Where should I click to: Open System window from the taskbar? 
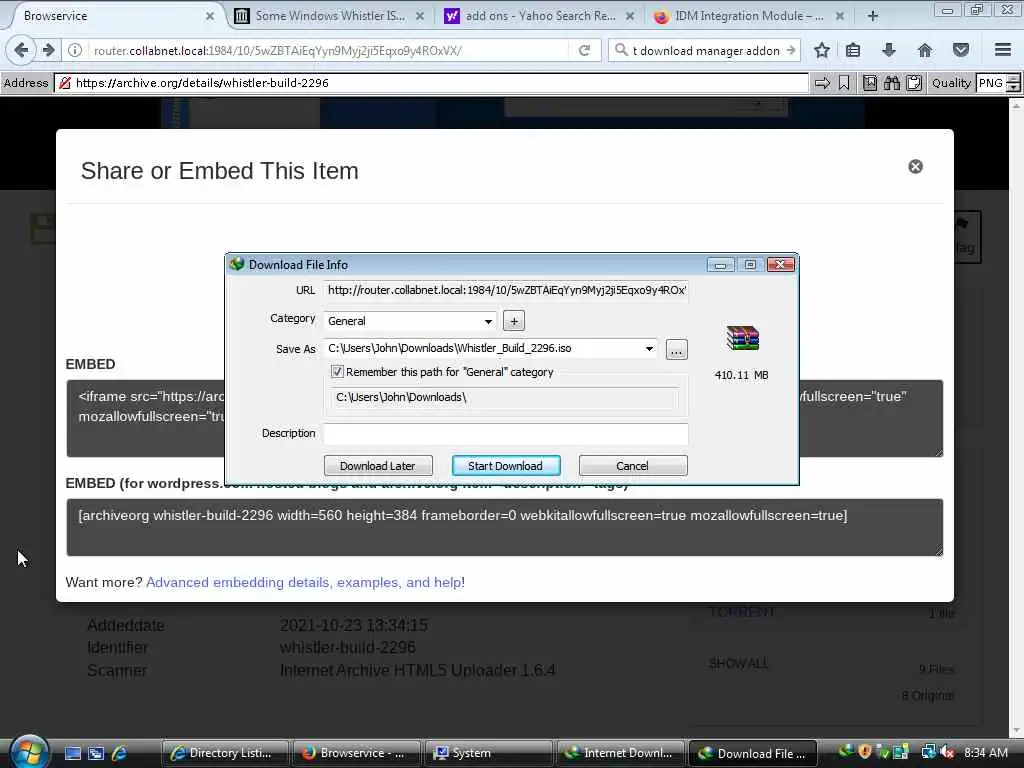(488, 753)
